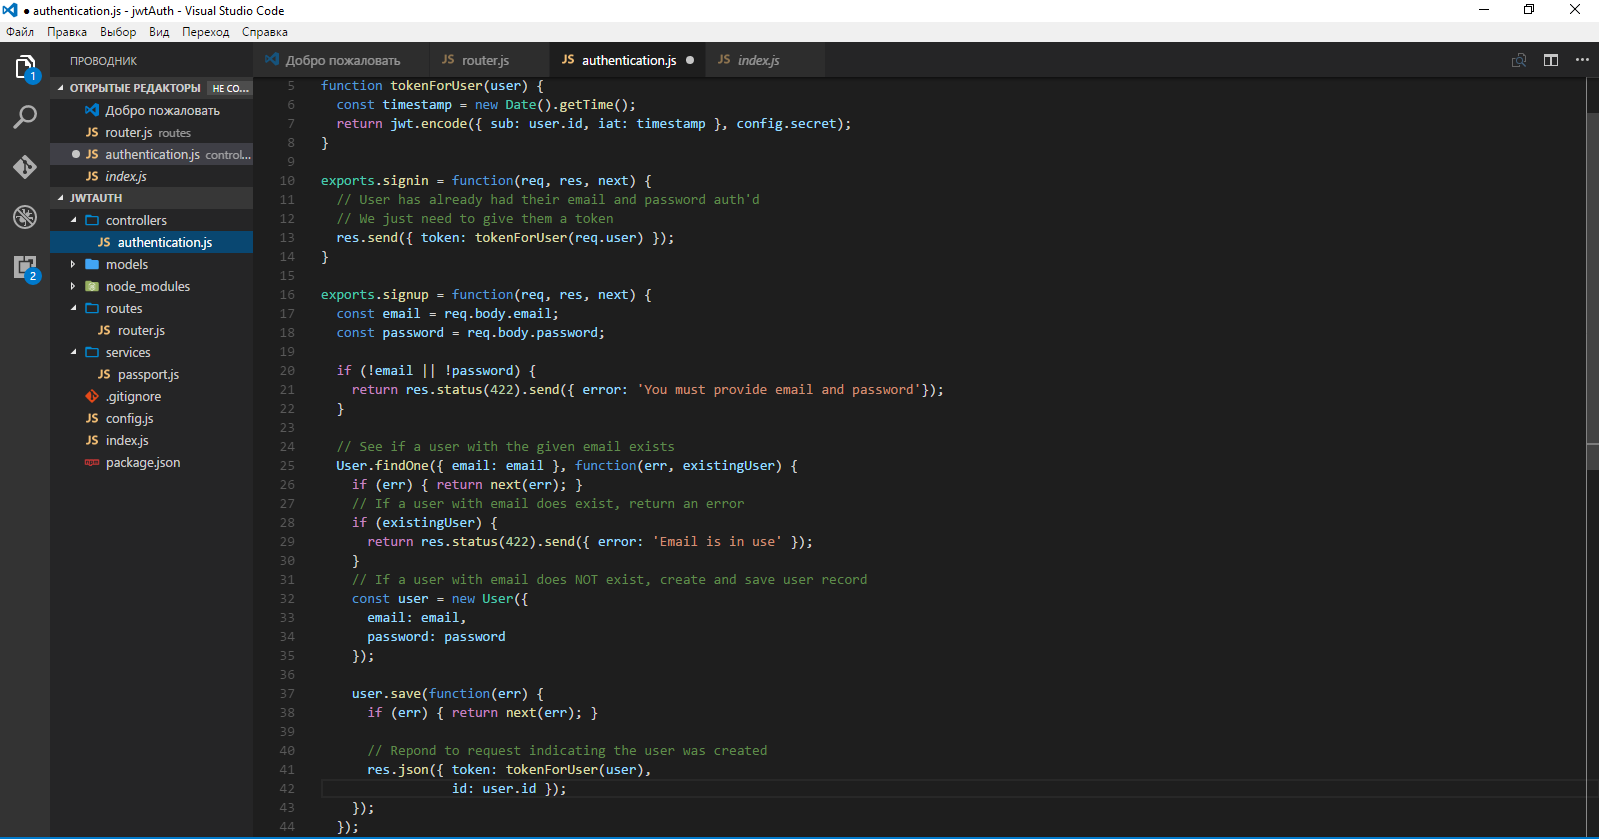The height and width of the screenshot is (839, 1599).
Task: Open passport.js under services folder
Action: [x=151, y=374]
